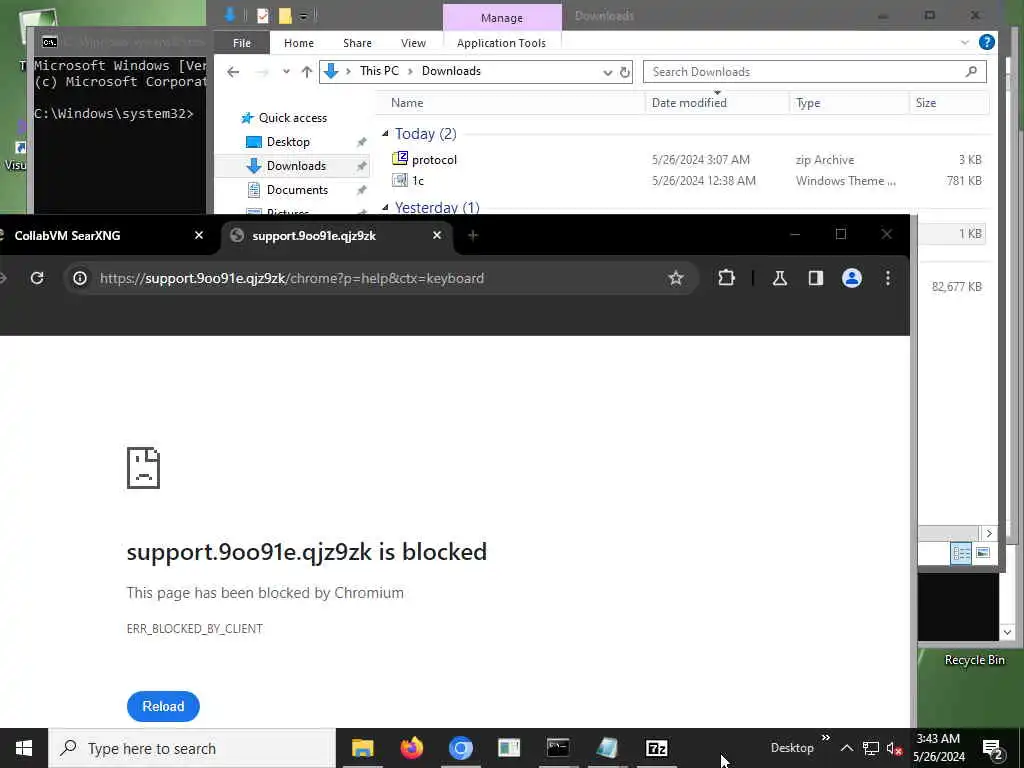Switch Explorer to large icons view
The width and height of the screenshot is (1024, 768).
[x=983, y=553]
